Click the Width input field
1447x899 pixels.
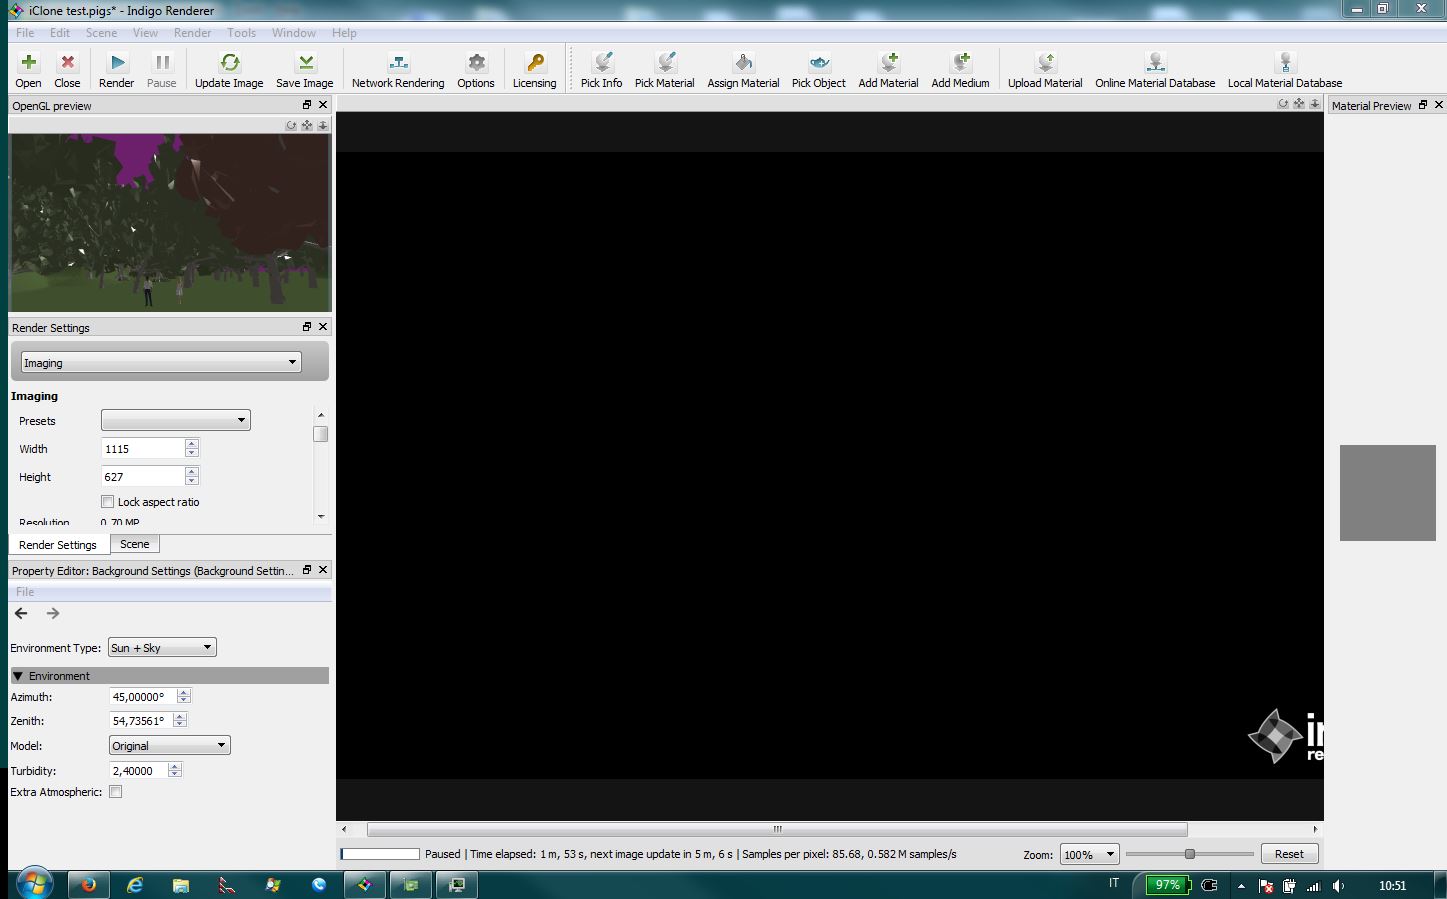[x=143, y=449]
